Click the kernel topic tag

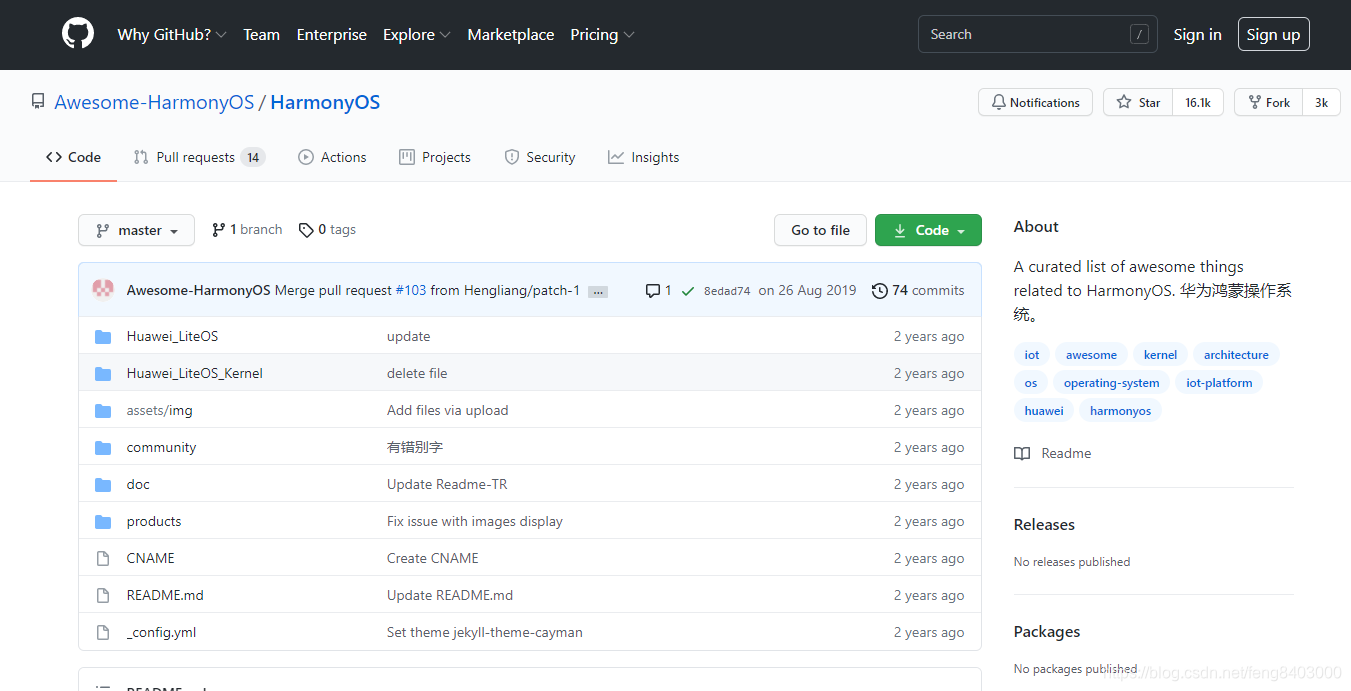tap(1160, 355)
